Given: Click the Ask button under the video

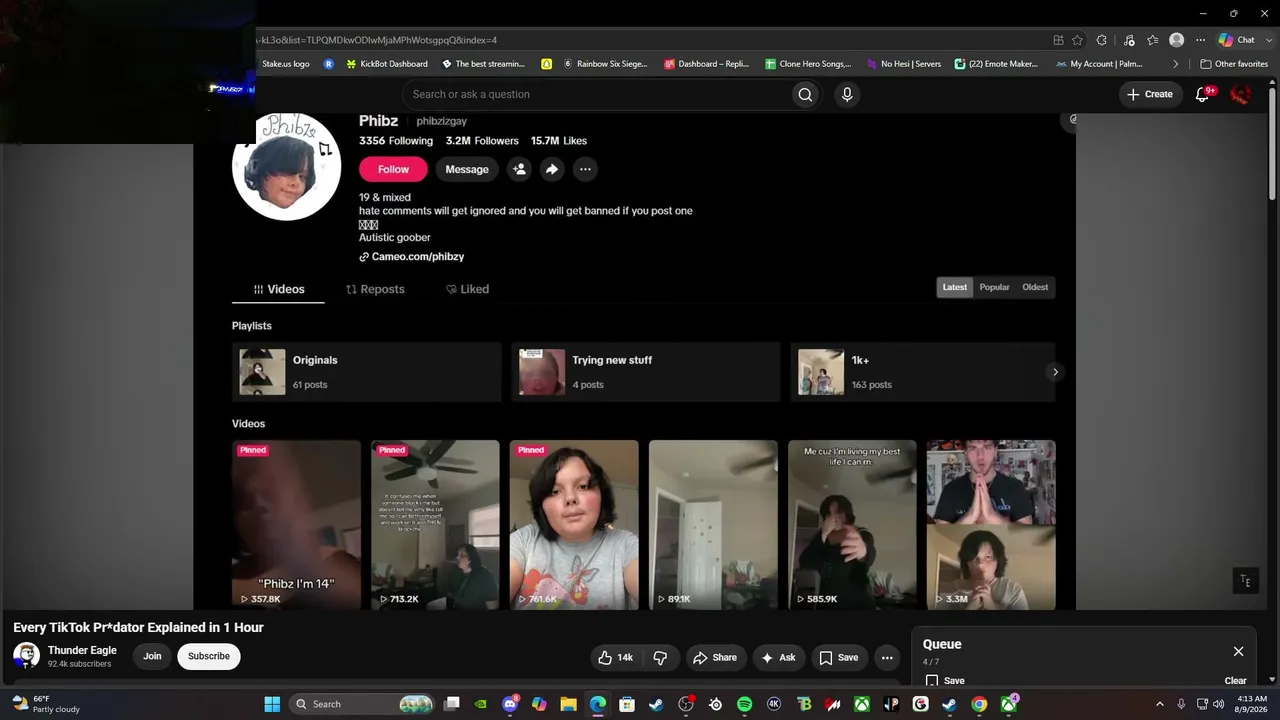Looking at the screenshot, I should 778,657.
